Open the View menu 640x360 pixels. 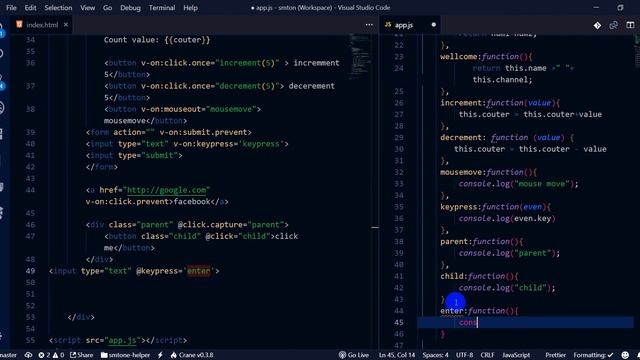87,8
